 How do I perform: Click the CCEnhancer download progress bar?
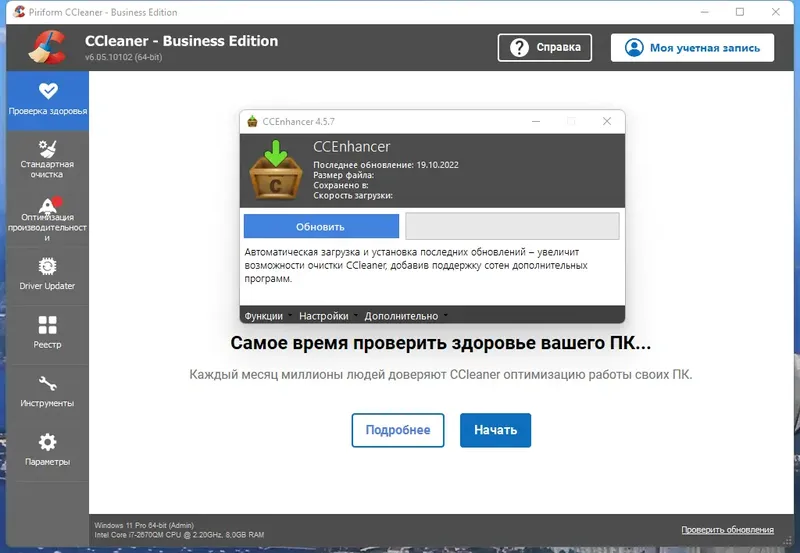coord(512,226)
